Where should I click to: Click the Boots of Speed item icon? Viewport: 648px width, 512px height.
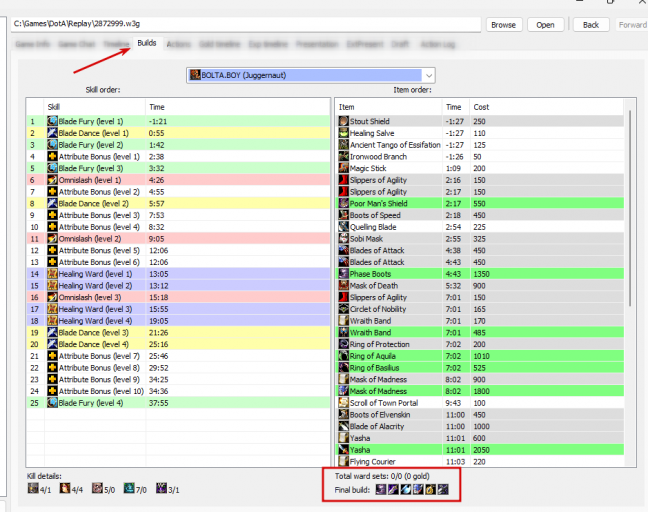(x=343, y=215)
